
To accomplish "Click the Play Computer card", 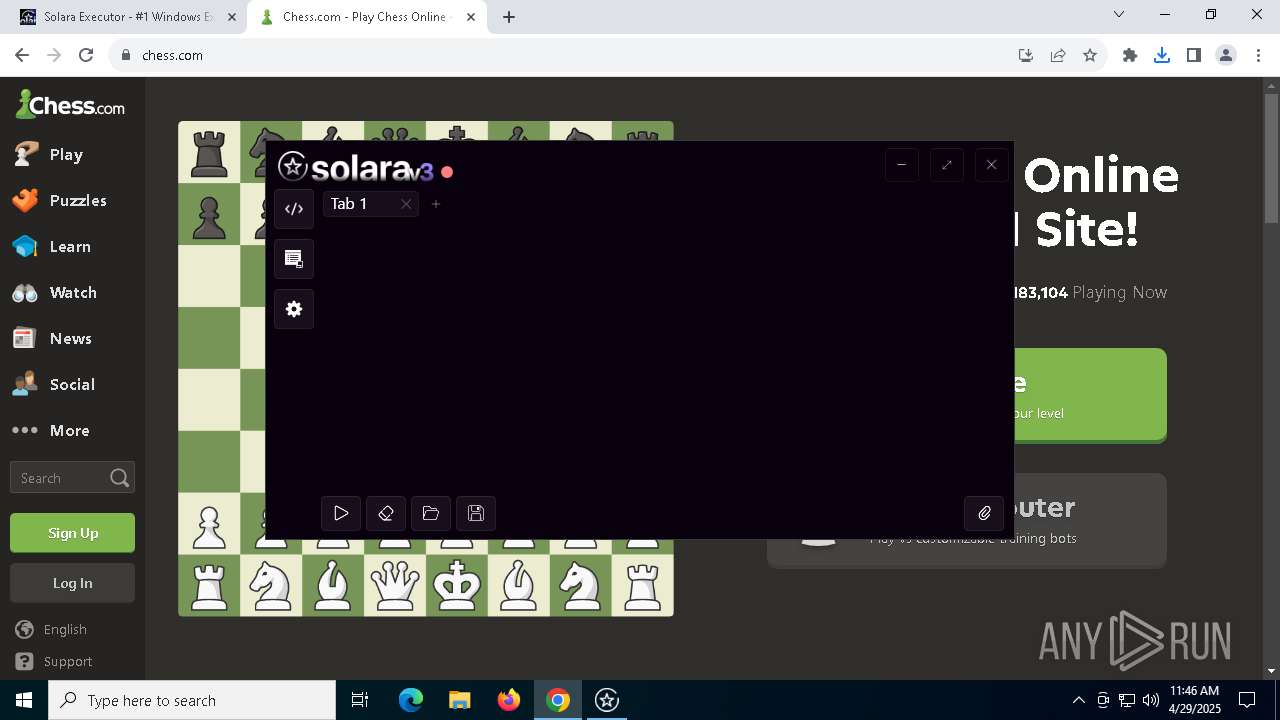I will pos(1090,520).
